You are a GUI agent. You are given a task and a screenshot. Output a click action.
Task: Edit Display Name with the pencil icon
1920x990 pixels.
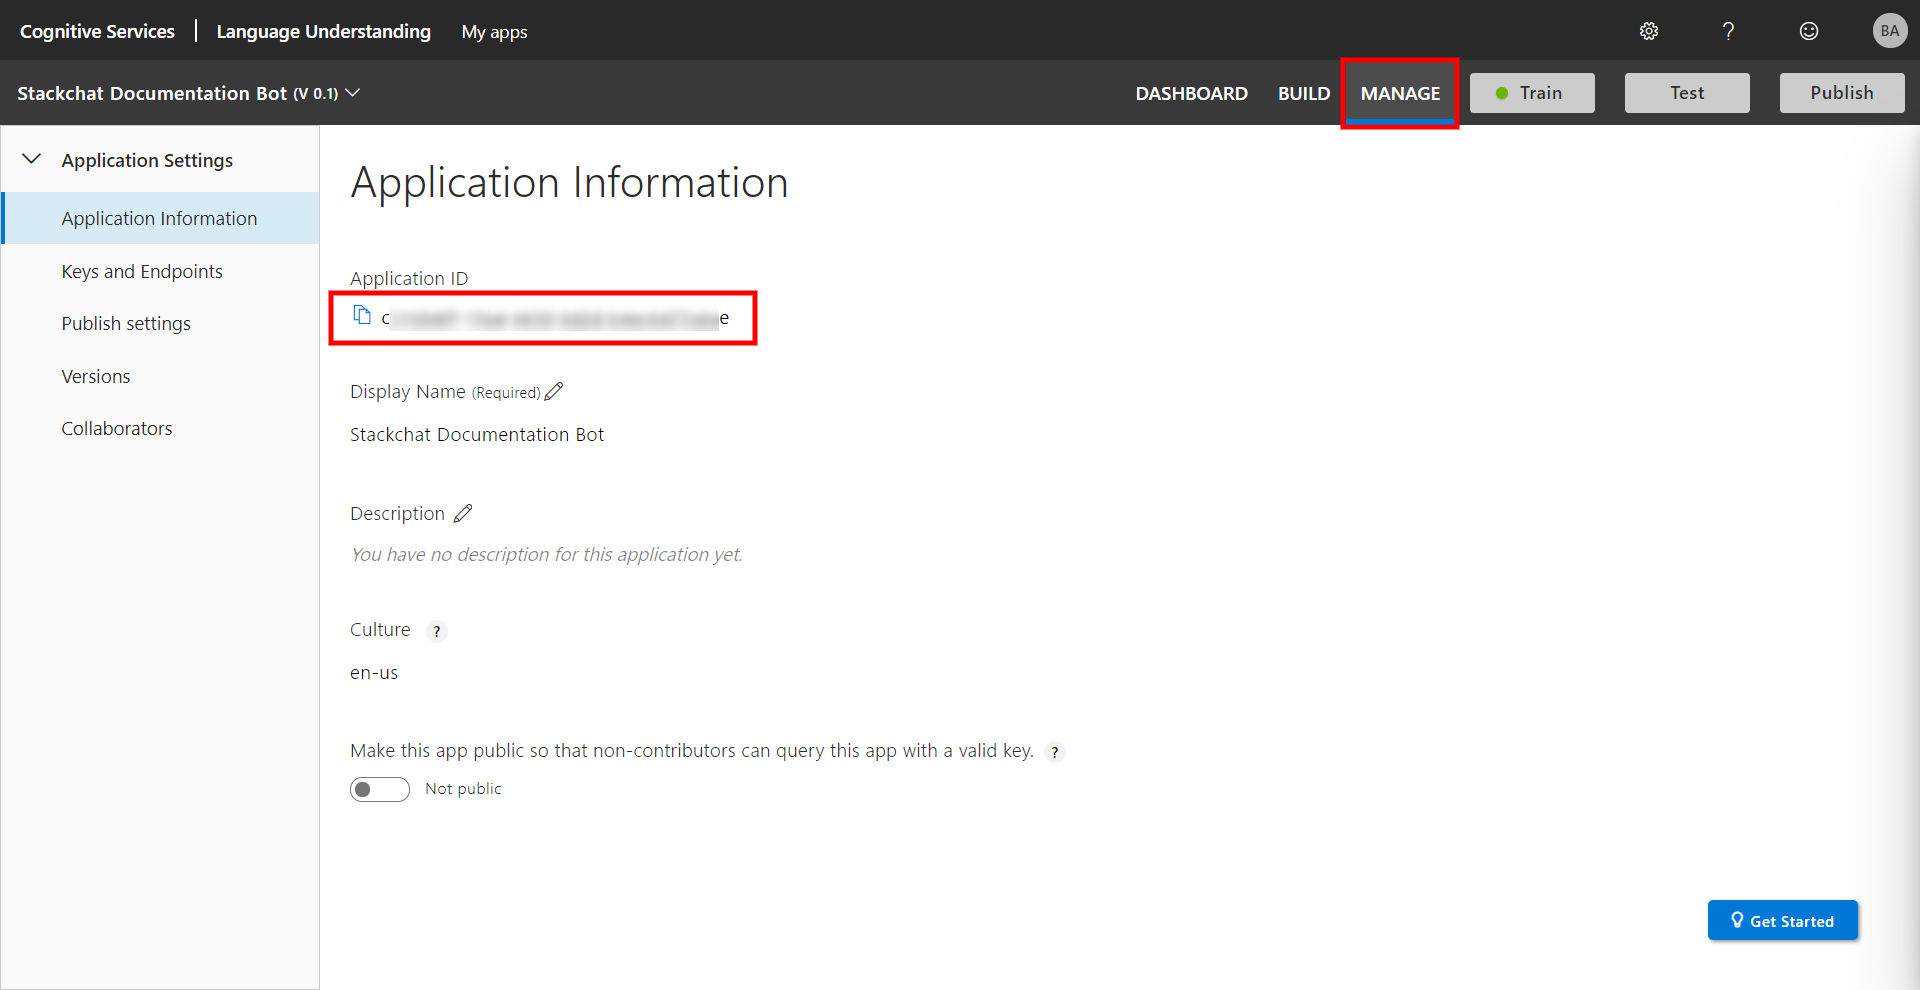pos(554,391)
